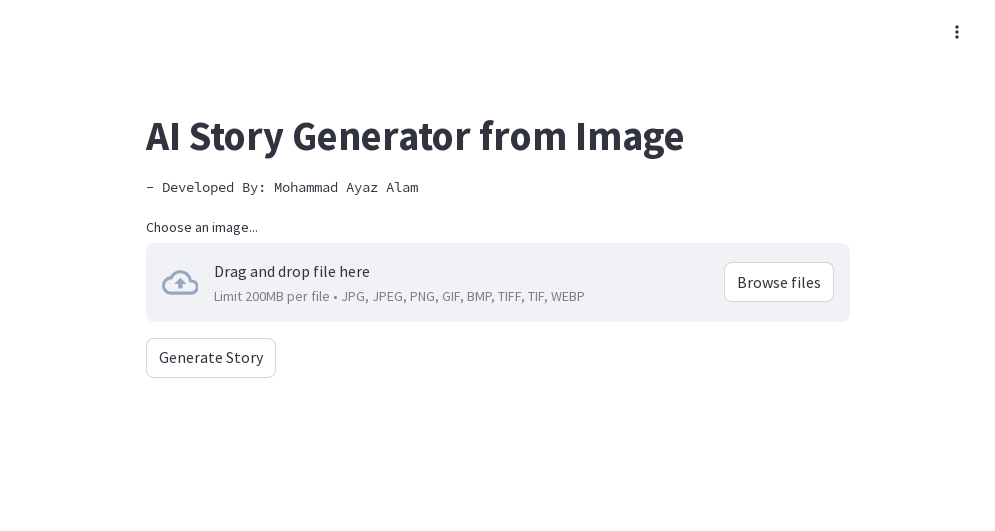
Task: Select the upload arrow cloud graphic
Action: pos(180,283)
